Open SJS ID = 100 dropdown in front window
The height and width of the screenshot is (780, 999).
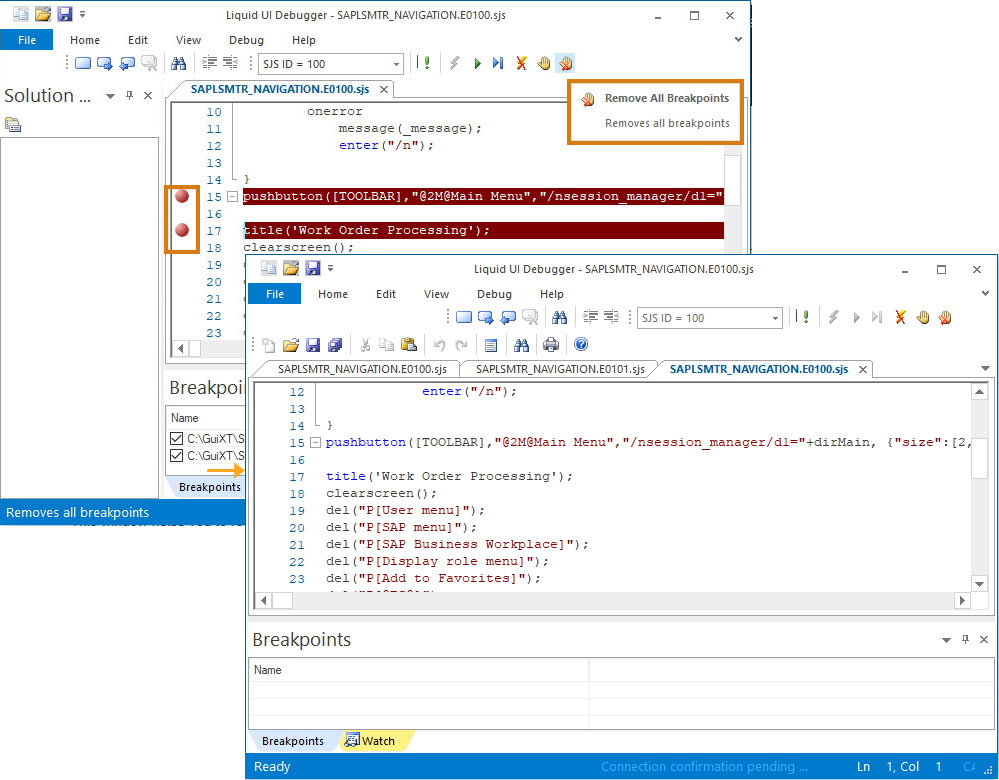[775, 318]
